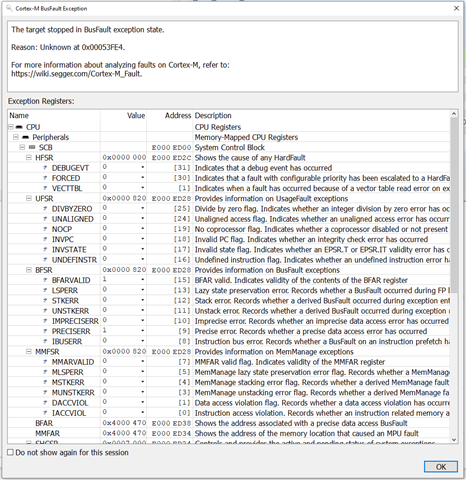Click the DIVBYZERO bitfield icon
Viewport: 466px width, 480px height.
45,209
